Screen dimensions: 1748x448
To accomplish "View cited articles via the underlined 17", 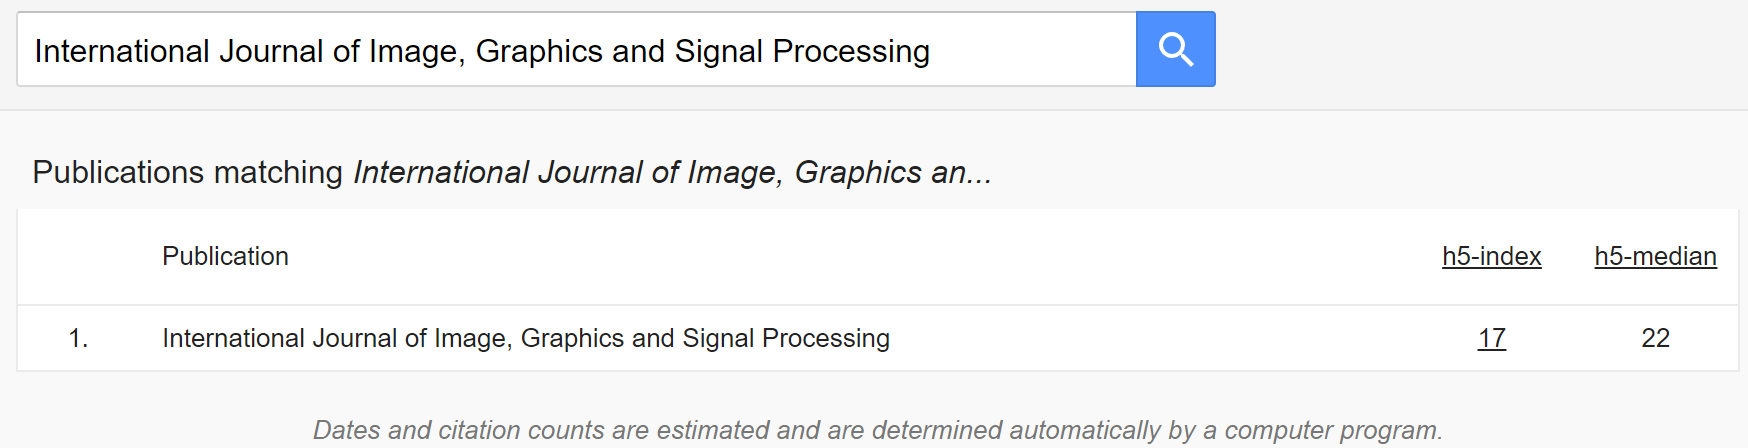I will pyautogui.click(x=1491, y=338).
